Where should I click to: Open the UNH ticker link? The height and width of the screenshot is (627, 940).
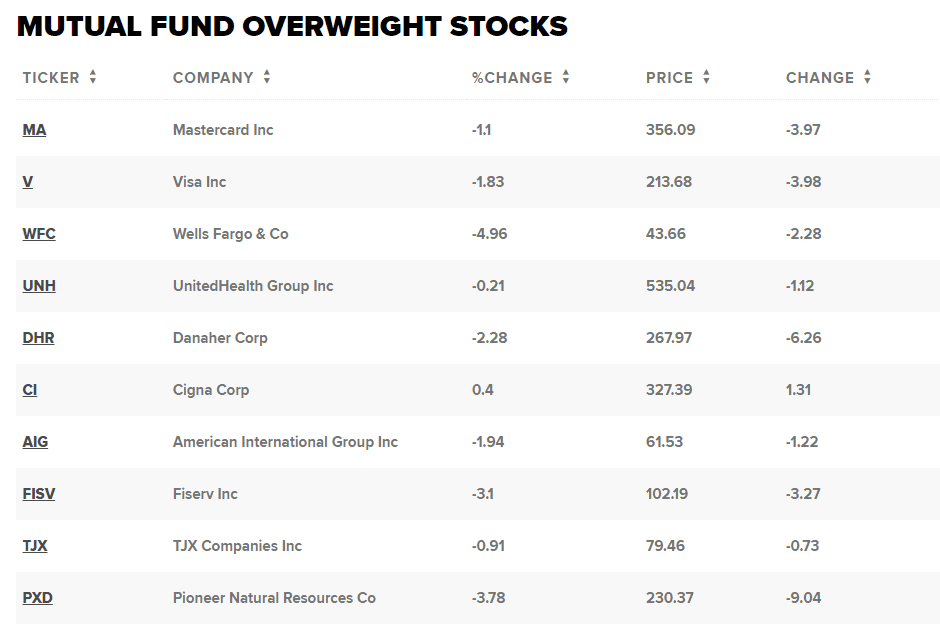[x=39, y=286]
